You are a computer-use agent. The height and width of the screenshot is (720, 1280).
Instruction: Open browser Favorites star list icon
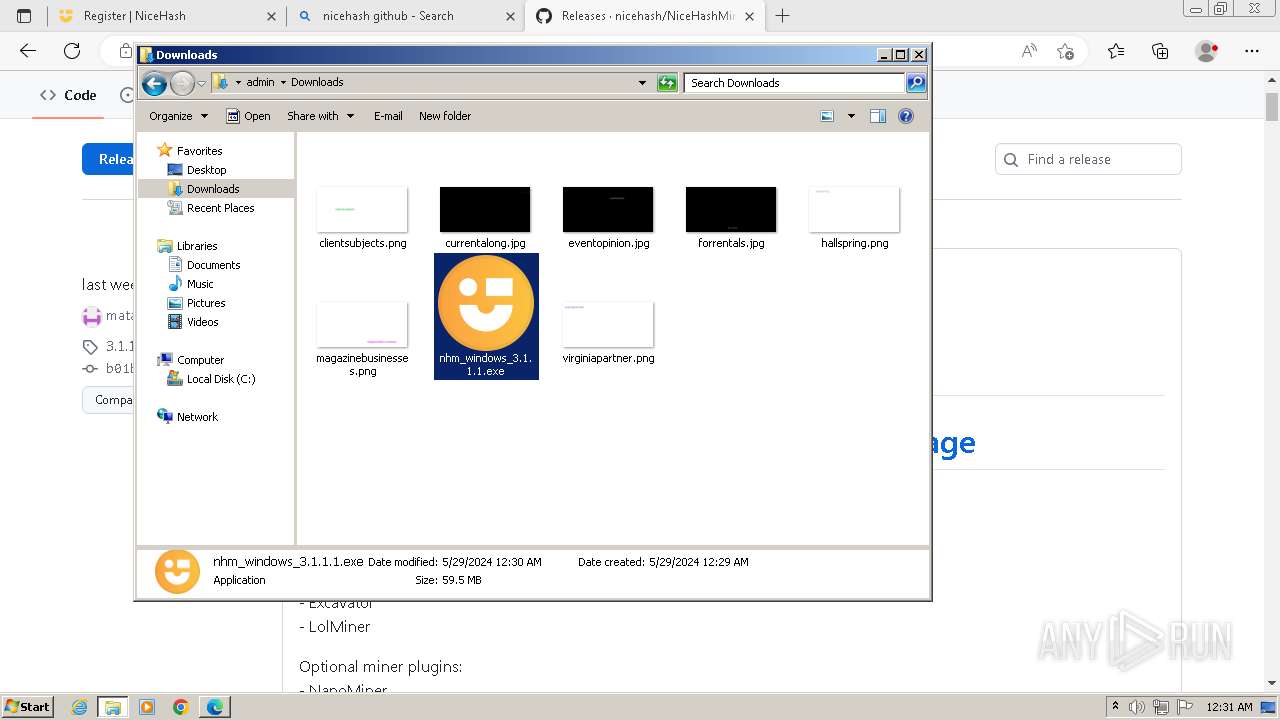tap(1116, 51)
